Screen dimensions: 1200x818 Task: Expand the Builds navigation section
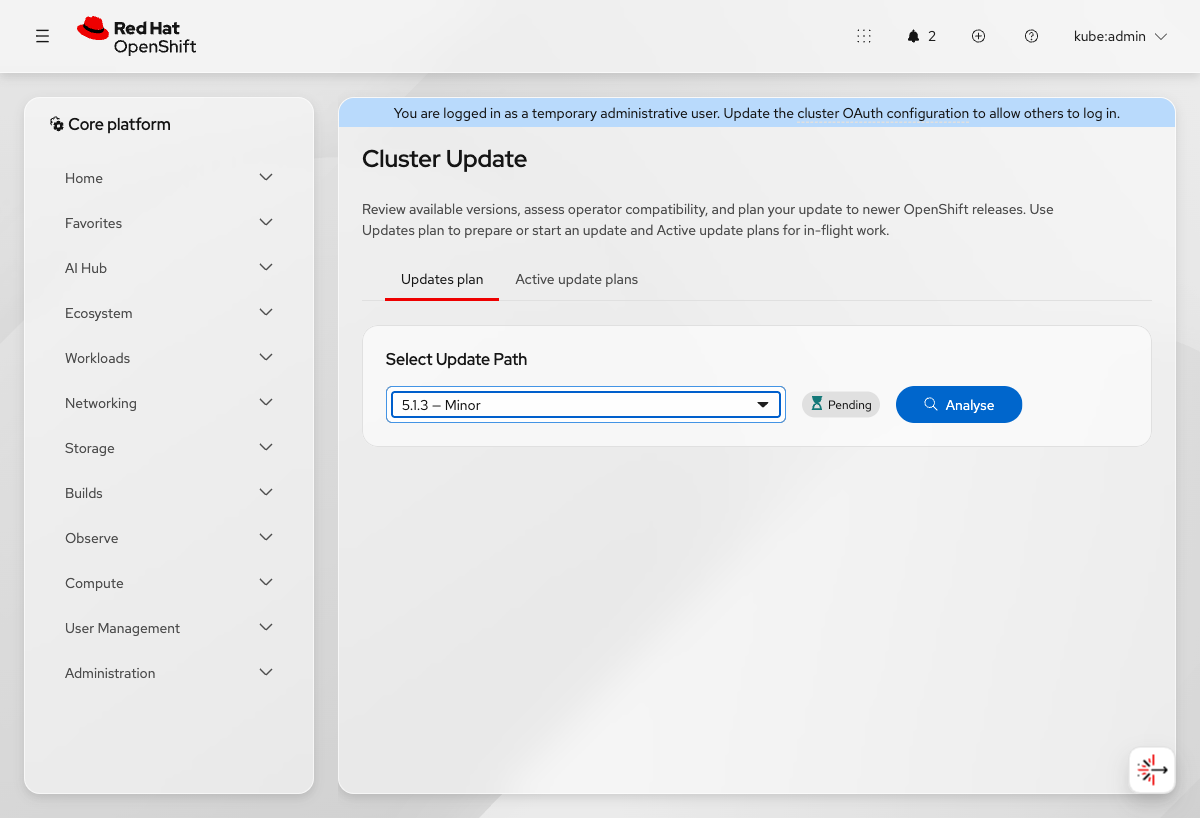click(x=169, y=493)
